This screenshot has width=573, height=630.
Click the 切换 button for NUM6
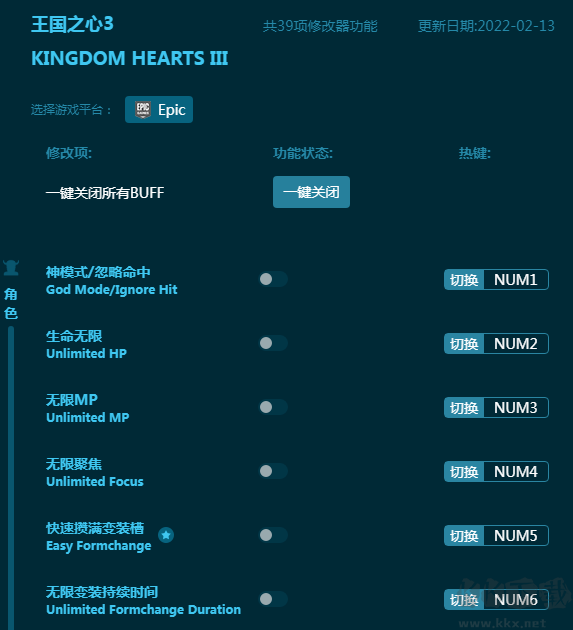pos(464,599)
